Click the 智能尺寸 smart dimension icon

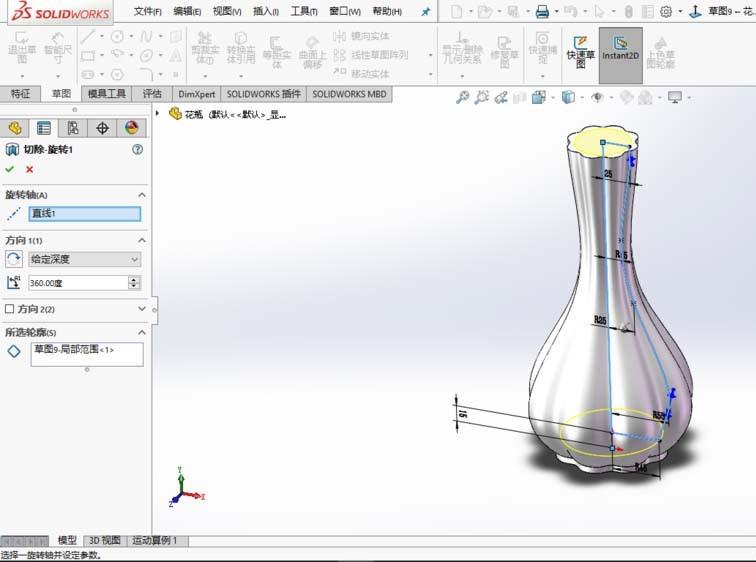click(x=58, y=48)
